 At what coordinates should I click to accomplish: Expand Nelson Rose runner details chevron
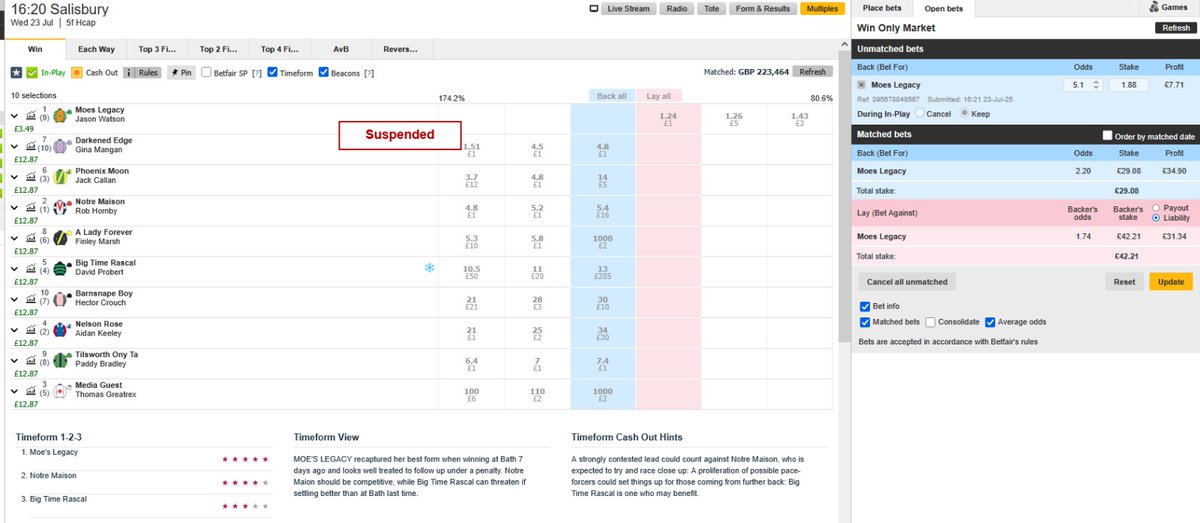click(x=15, y=330)
